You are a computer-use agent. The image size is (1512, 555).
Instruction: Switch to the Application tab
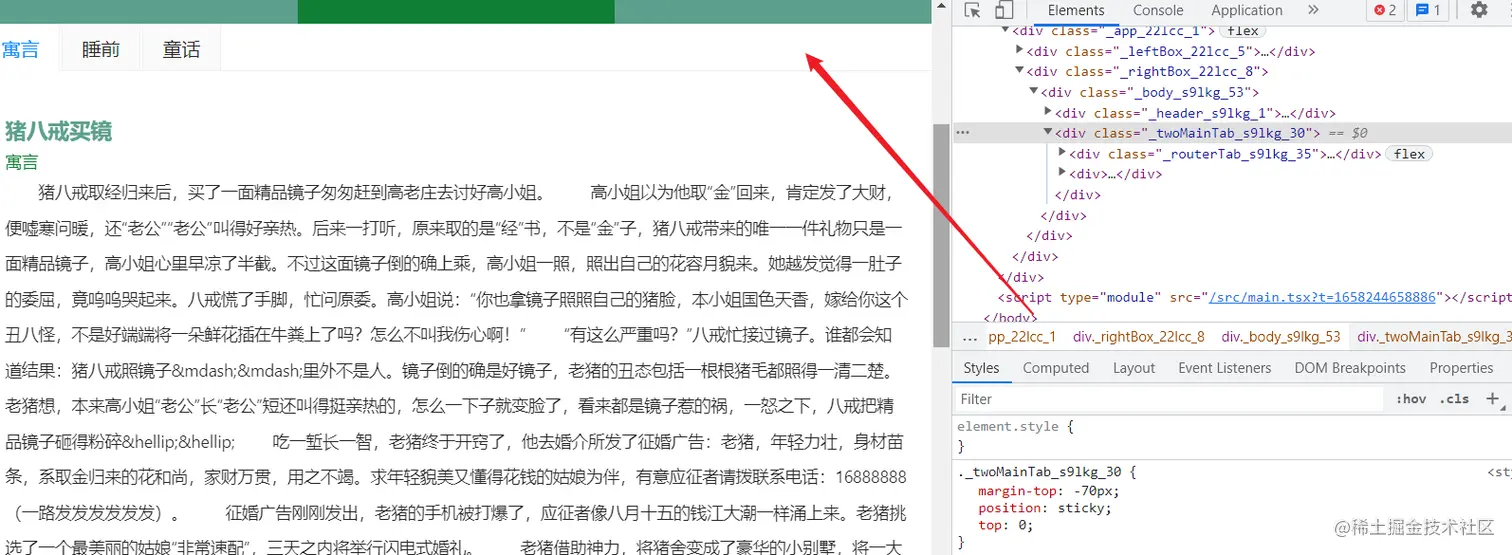click(1247, 10)
